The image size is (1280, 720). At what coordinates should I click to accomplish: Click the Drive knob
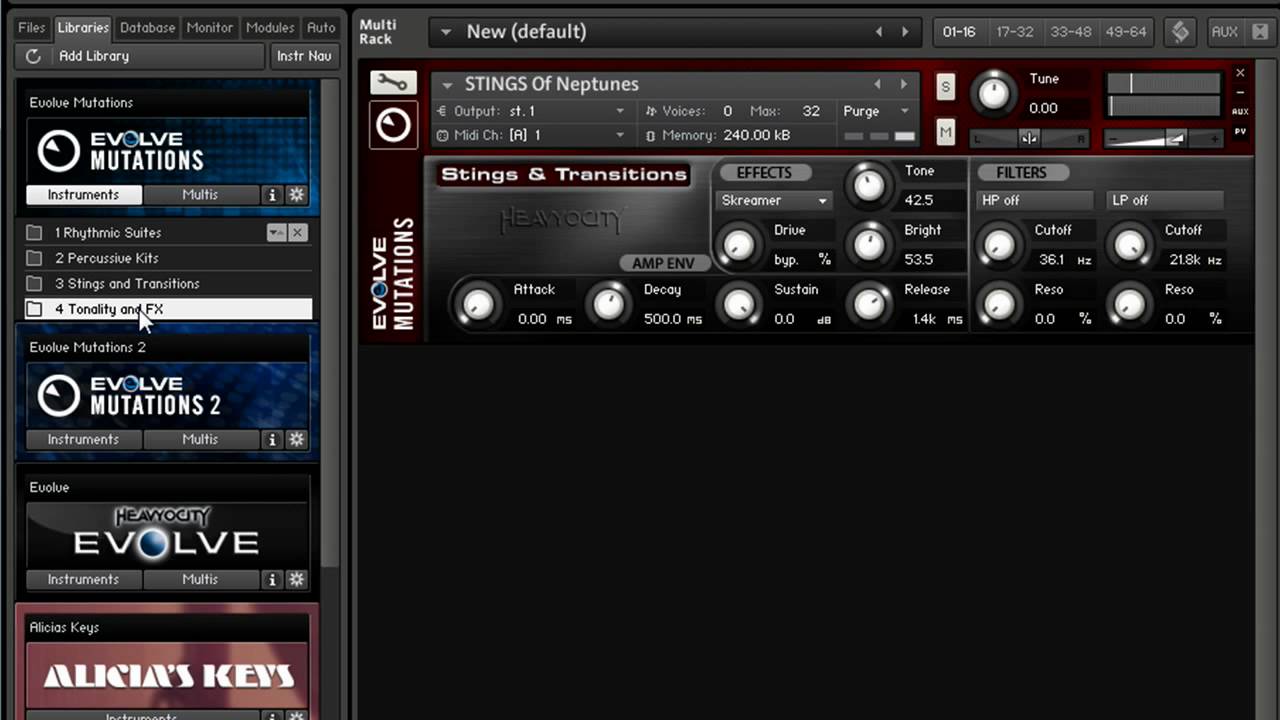pyautogui.click(x=739, y=245)
